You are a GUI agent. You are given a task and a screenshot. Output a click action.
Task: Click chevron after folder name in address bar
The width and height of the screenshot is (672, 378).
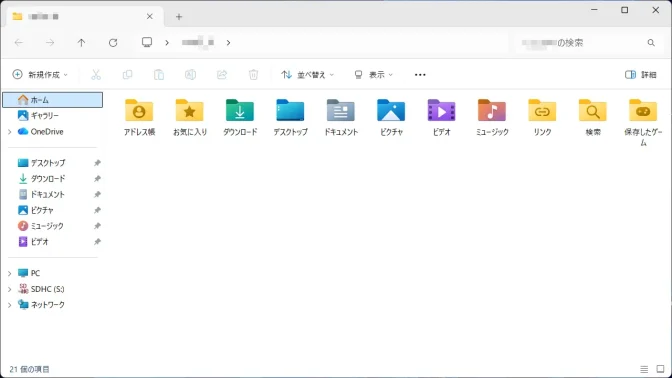click(228, 42)
